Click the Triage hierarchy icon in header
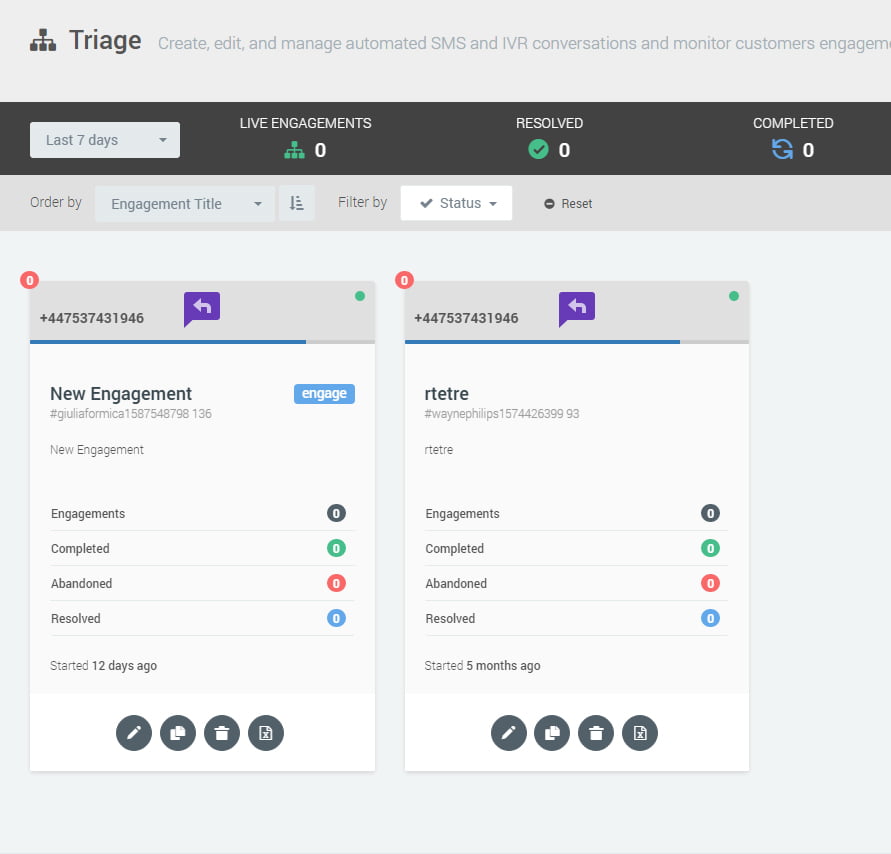891x854 pixels. coord(43,41)
